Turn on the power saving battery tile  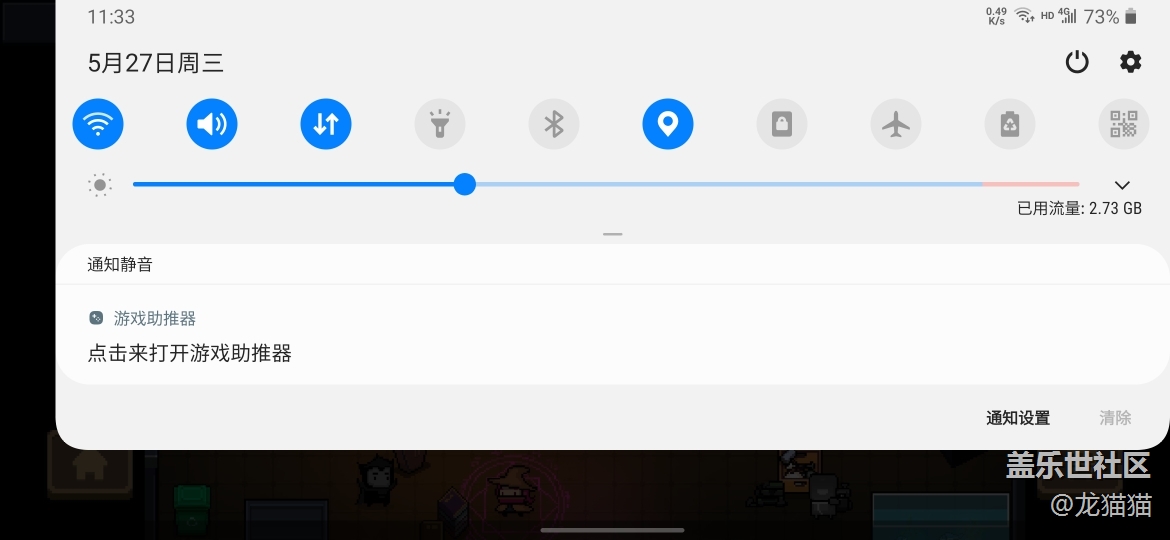(1010, 124)
